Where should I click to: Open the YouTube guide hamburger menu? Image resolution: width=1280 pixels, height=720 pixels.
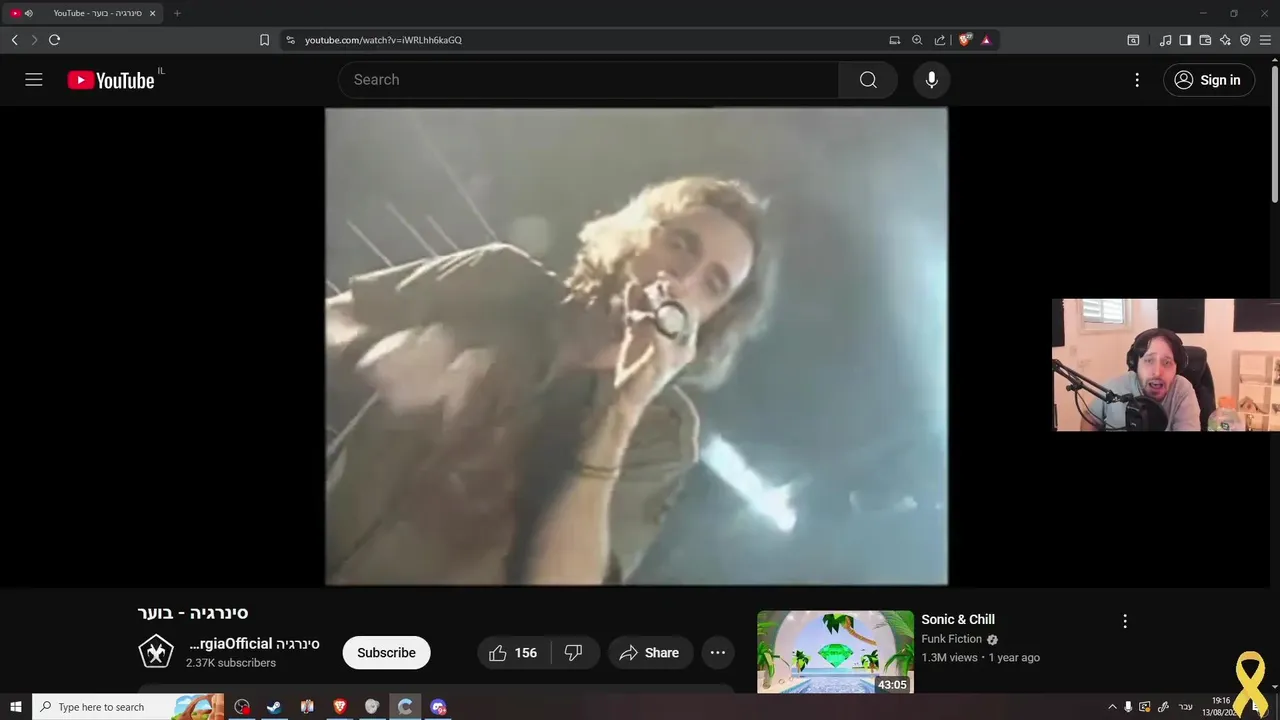34,80
